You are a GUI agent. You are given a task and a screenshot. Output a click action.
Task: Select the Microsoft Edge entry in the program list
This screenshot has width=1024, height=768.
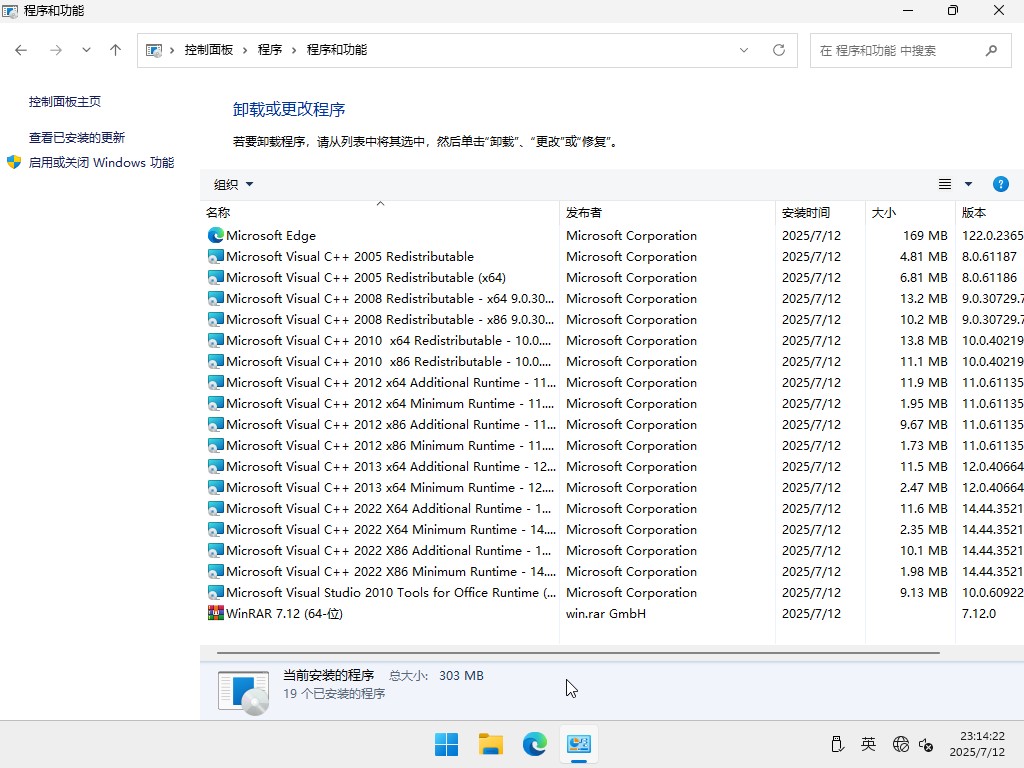click(270, 235)
